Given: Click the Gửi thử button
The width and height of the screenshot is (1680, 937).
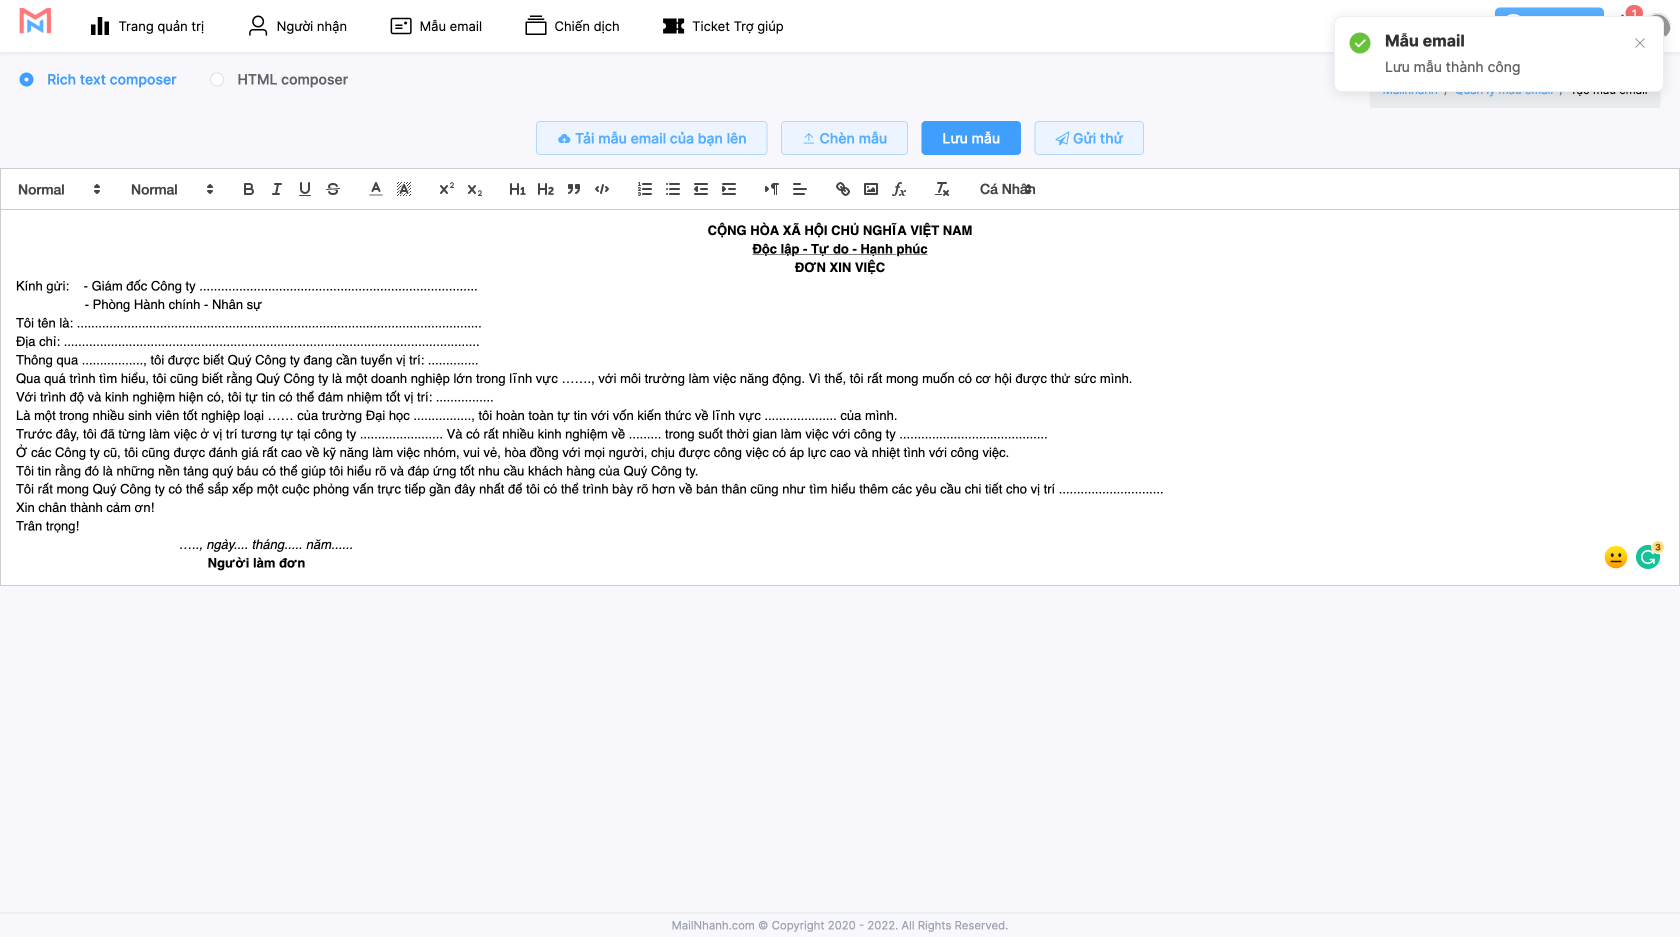Looking at the screenshot, I should (x=1088, y=138).
